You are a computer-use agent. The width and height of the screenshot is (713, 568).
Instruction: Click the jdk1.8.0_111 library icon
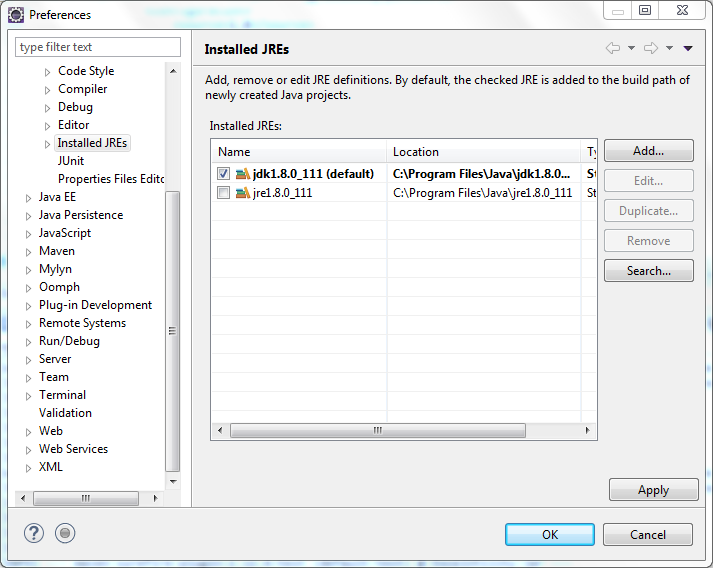click(x=243, y=174)
